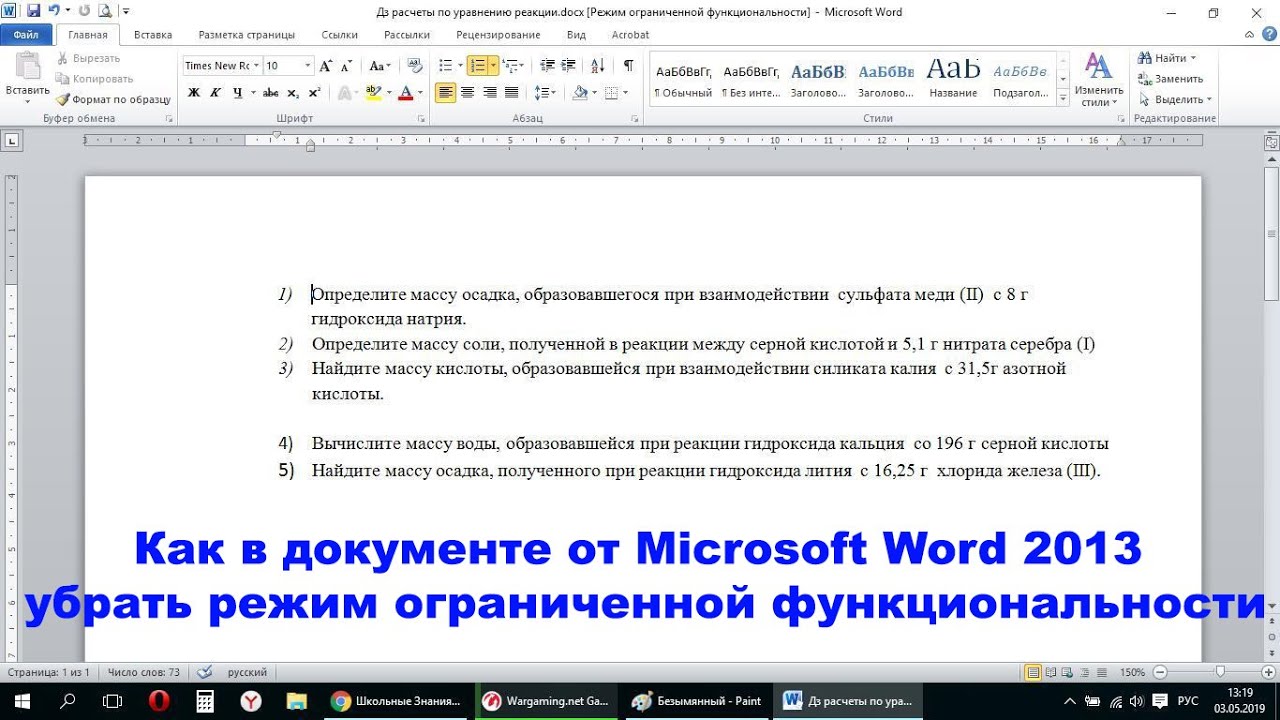1280x720 pixels.
Task: Open the Word help question mark icon
Action: (1269, 35)
